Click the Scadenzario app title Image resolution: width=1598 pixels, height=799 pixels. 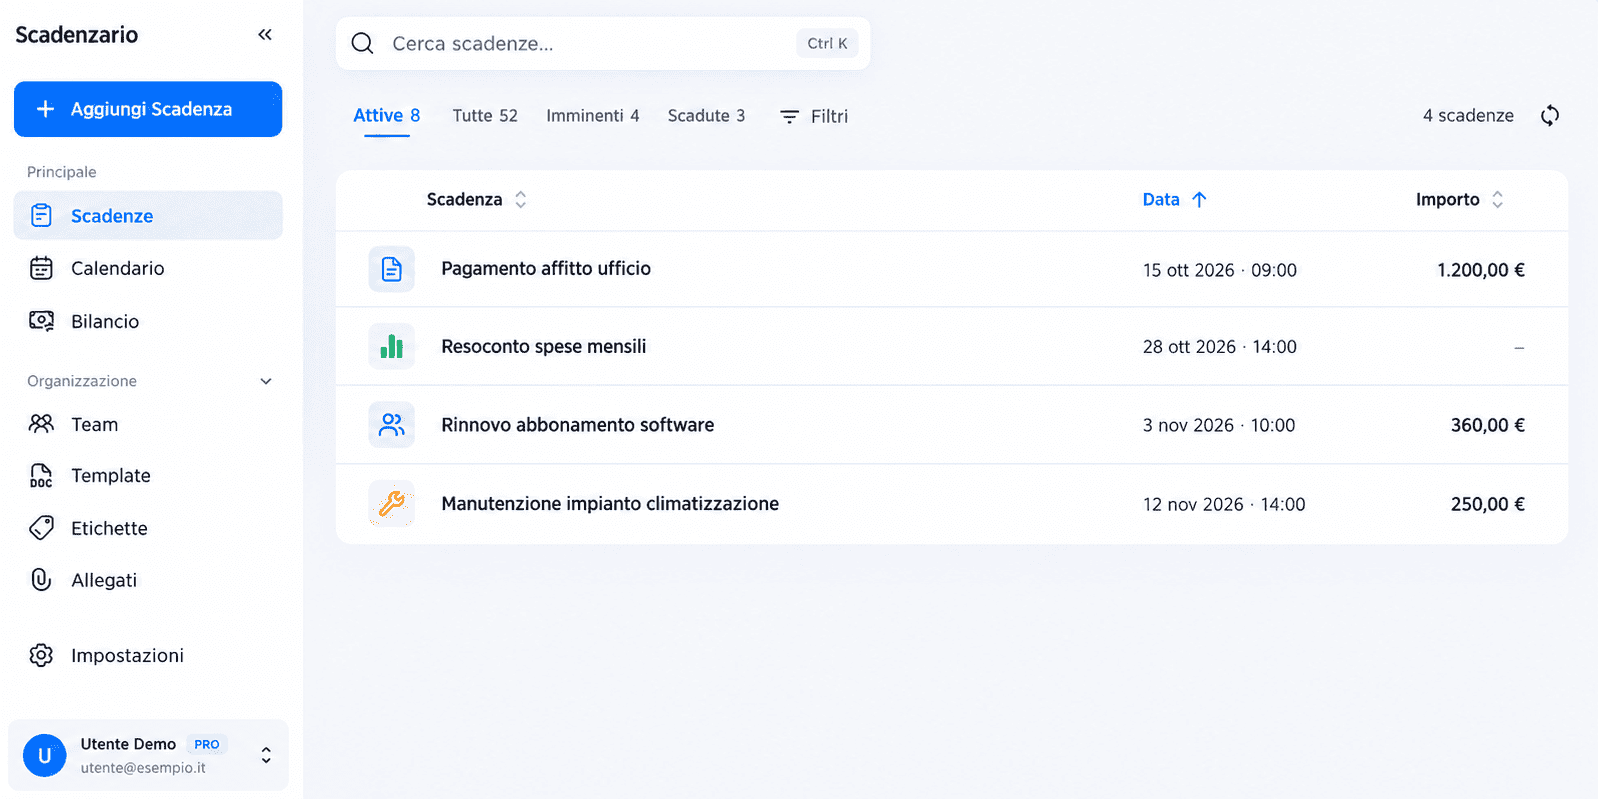tap(77, 35)
